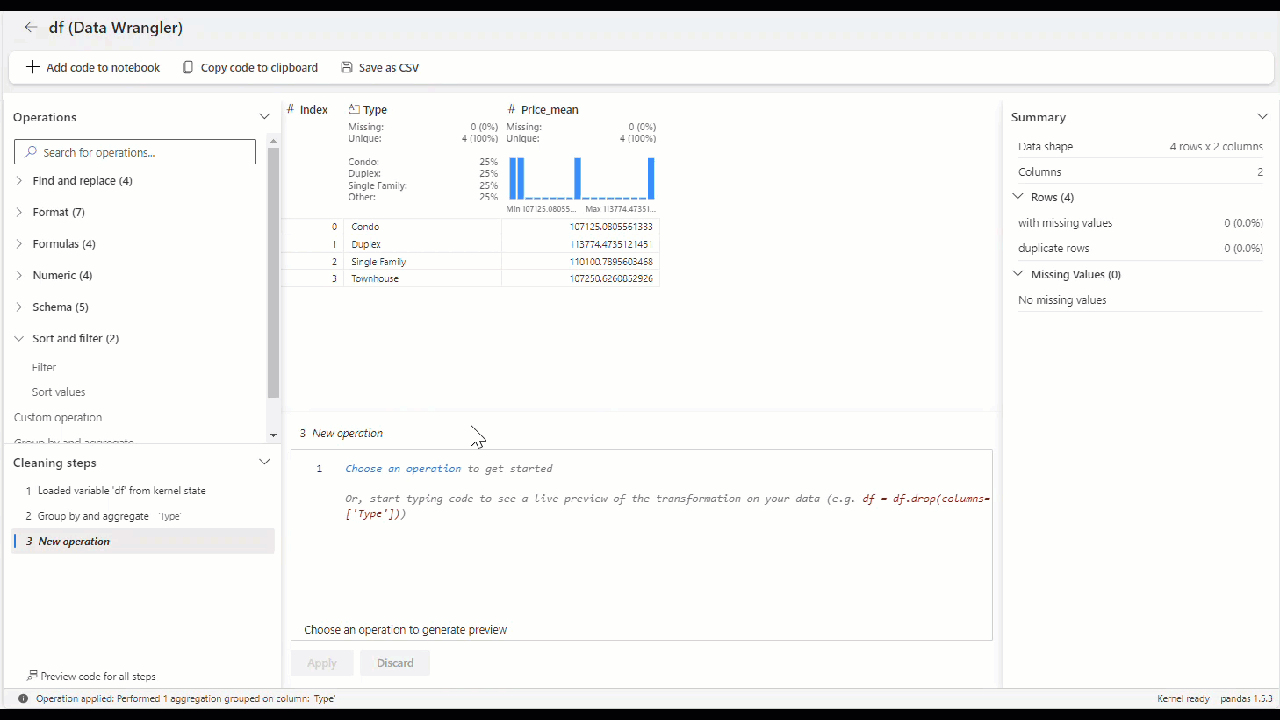Collapse the Cleaning steps panel with its chevron
Viewport: 1280px width, 720px height.
click(265, 462)
